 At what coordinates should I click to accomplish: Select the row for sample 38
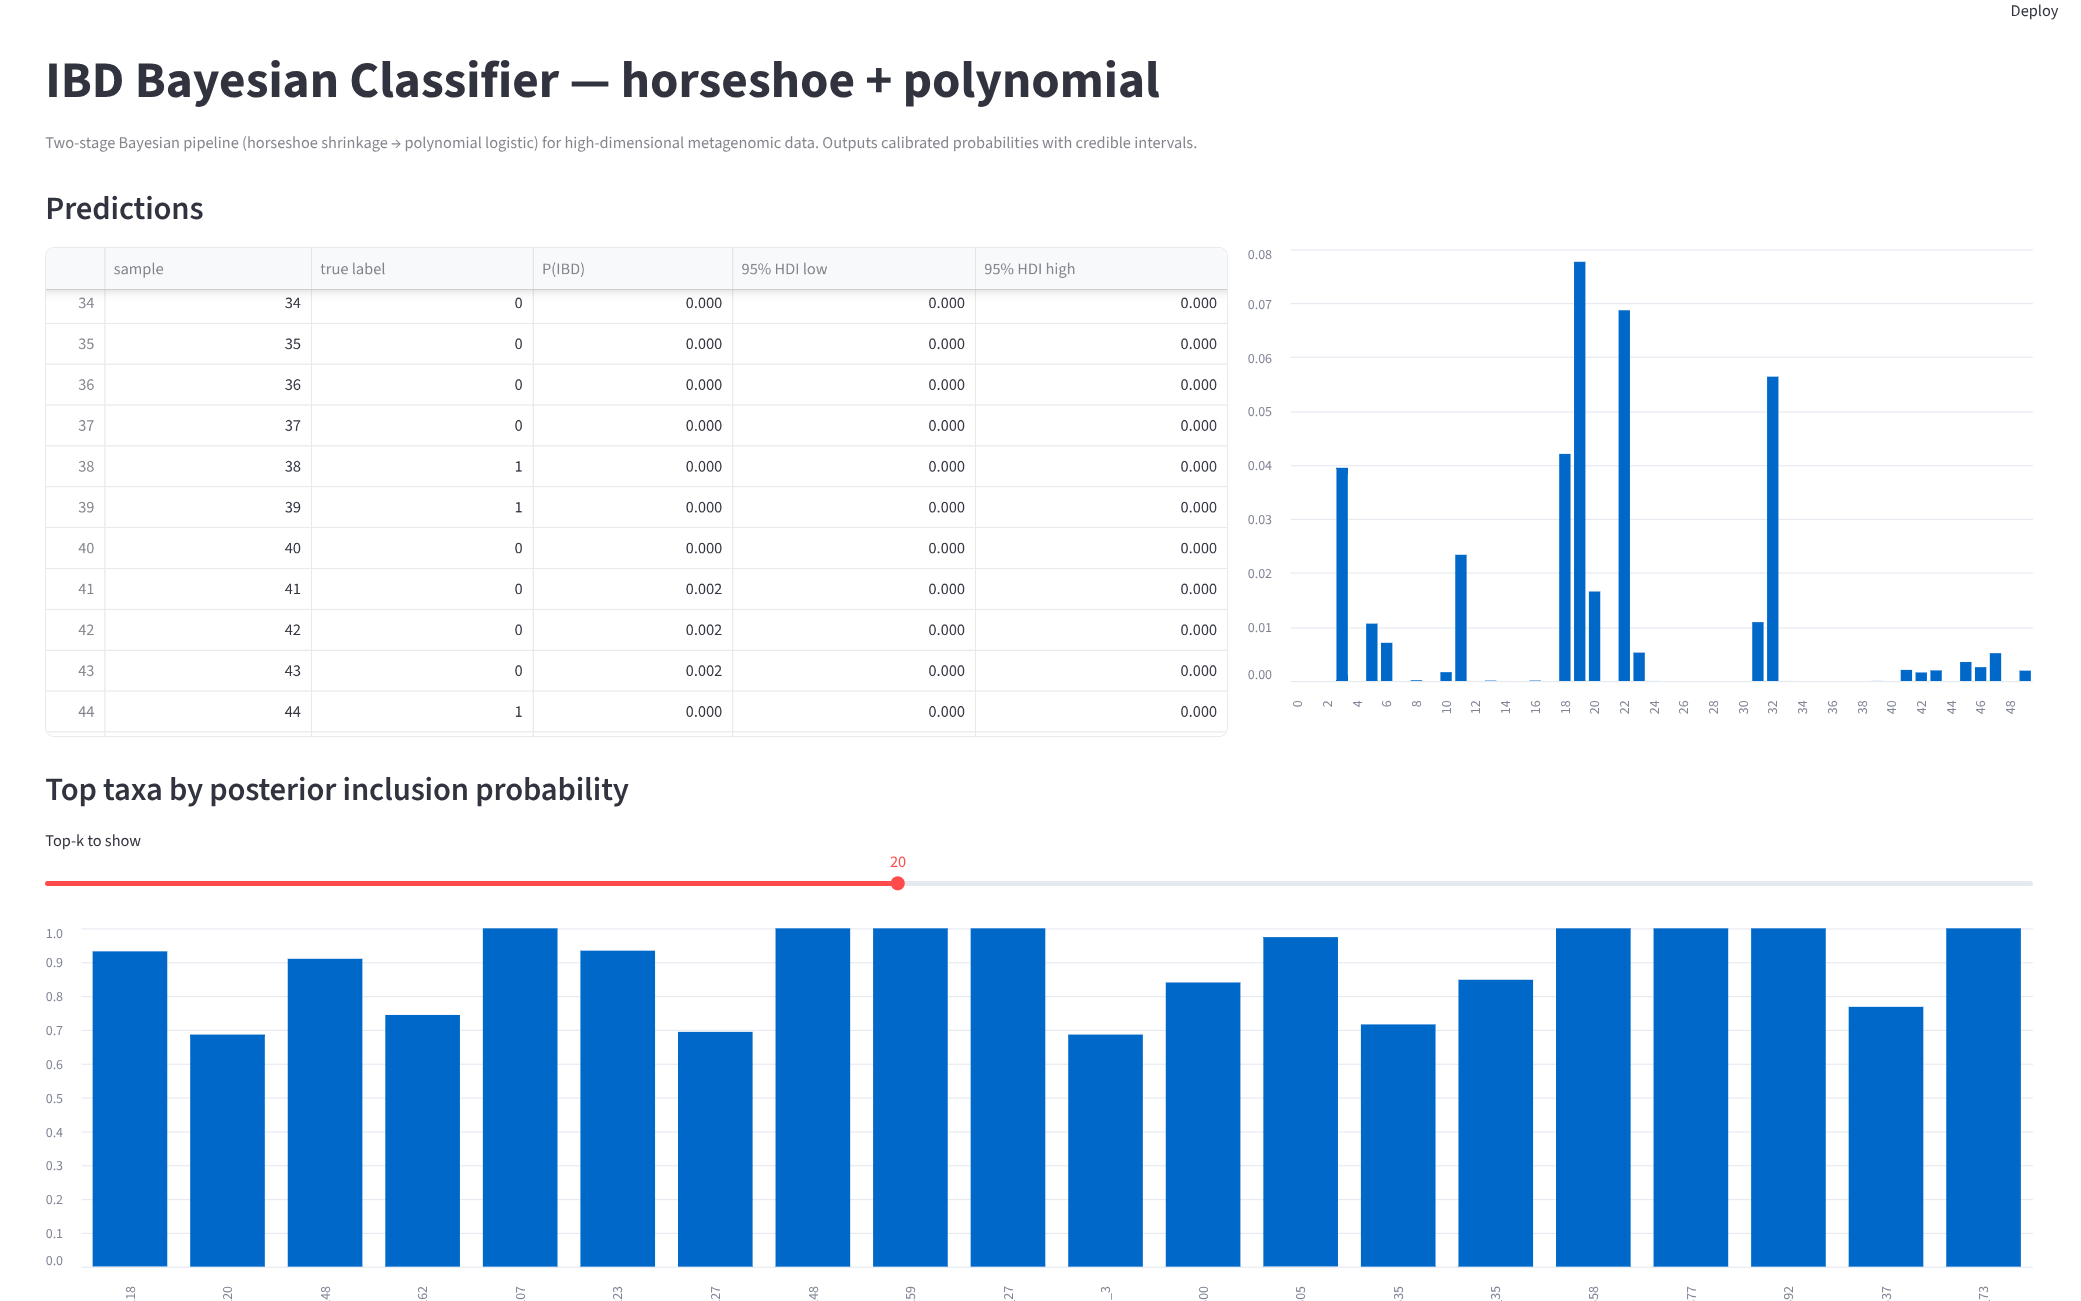[400, 466]
